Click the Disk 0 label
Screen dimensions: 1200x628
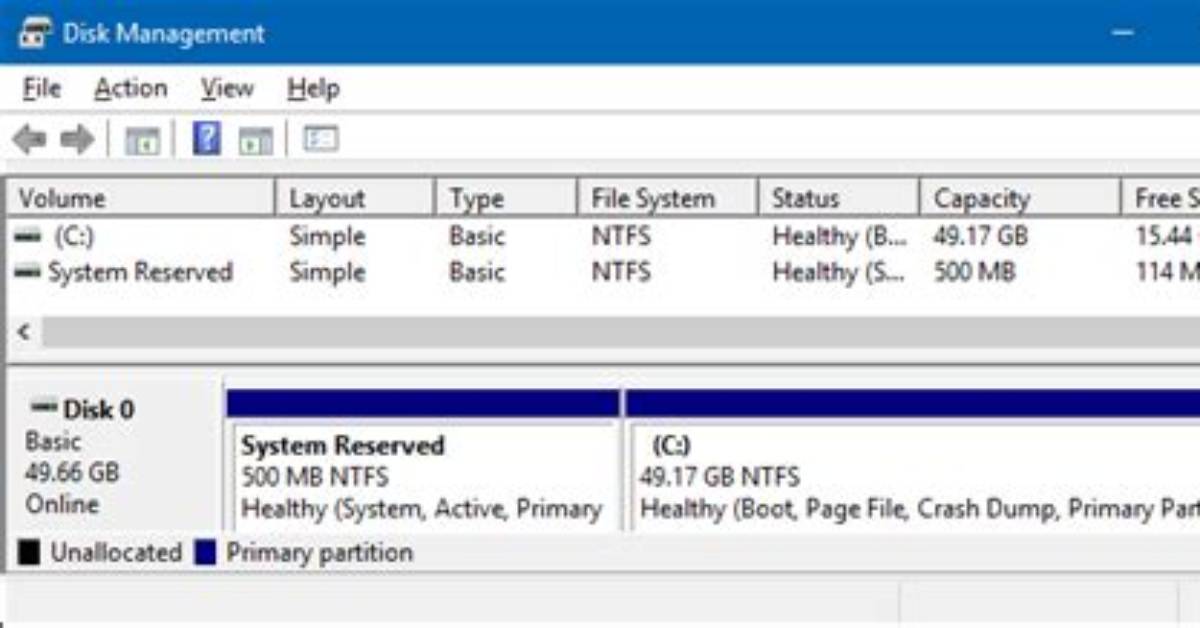tap(98, 409)
